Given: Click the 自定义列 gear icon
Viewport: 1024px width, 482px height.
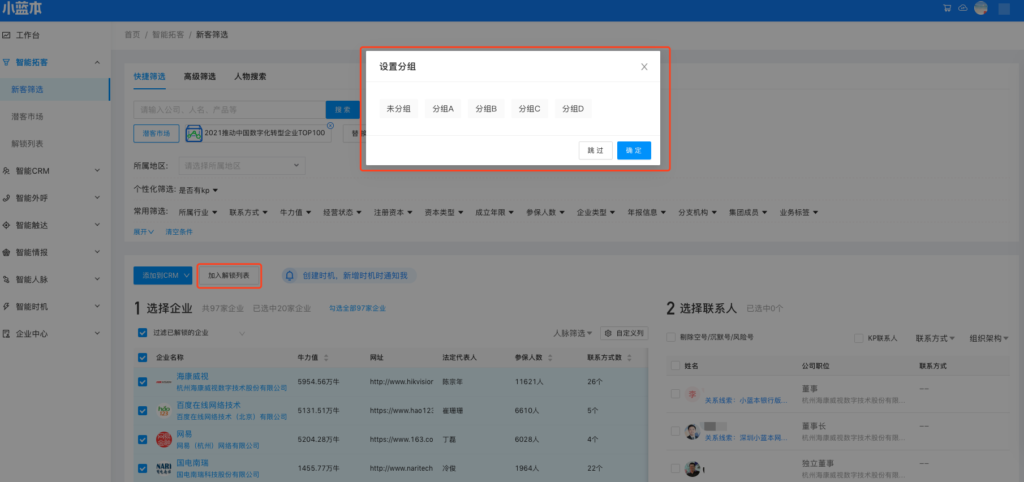Looking at the screenshot, I should (606, 332).
